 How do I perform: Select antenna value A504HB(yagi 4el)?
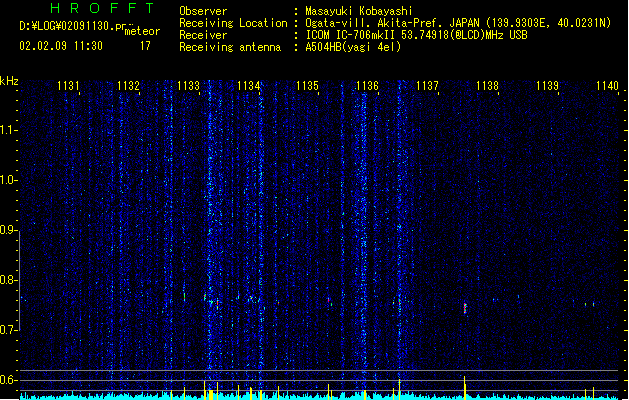pos(353,47)
